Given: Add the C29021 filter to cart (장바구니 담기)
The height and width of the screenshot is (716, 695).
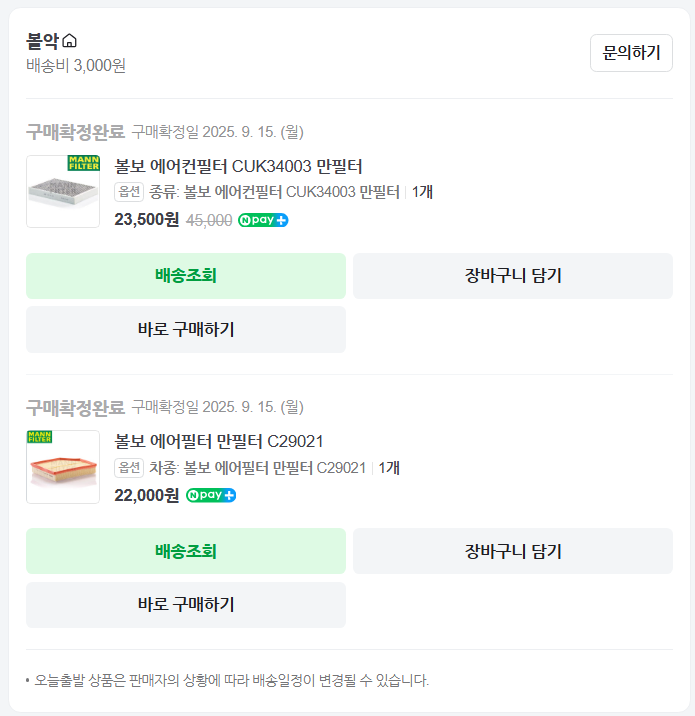Looking at the screenshot, I should [x=513, y=551].
